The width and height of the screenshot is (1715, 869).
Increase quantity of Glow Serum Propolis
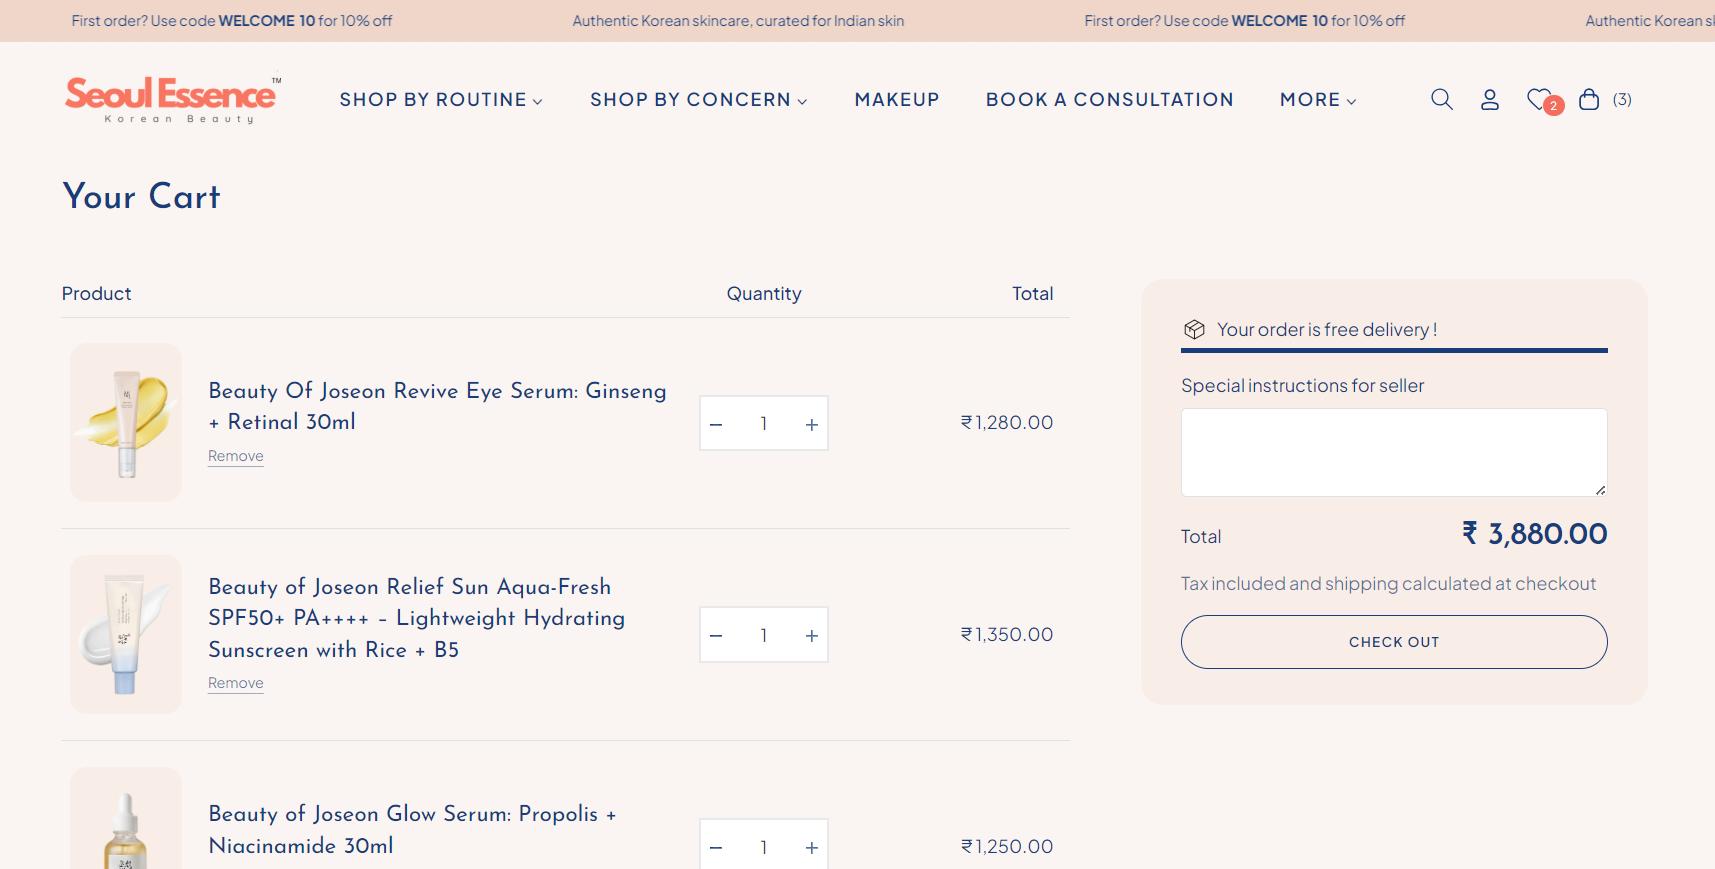(x=812, y=847)
